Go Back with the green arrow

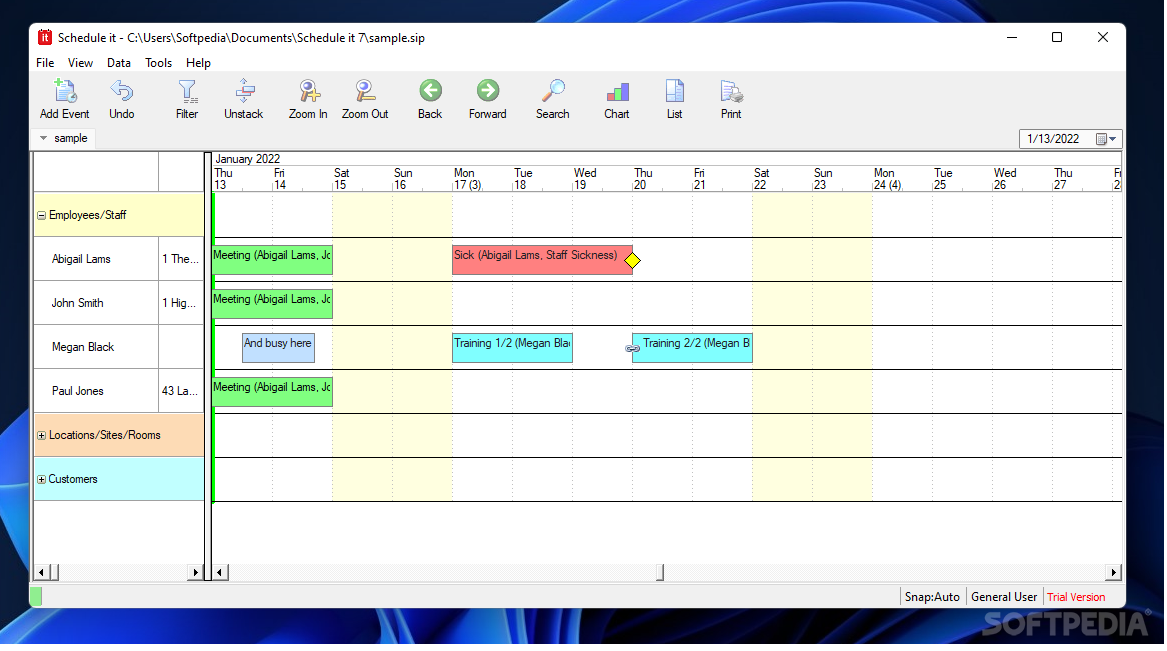tap(430, 91)
